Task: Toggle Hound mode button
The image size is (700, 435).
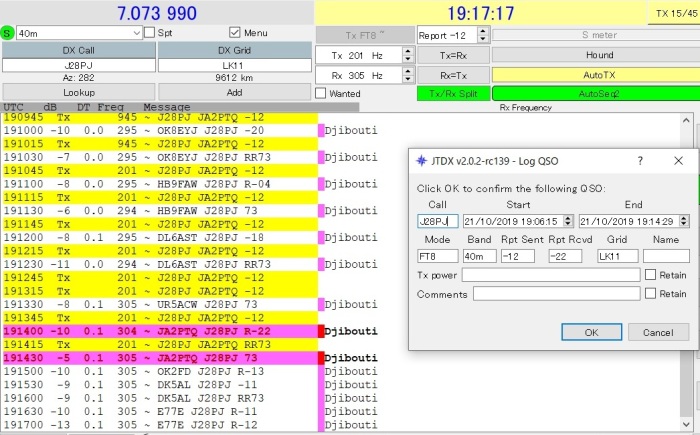Action: (596, 55)
